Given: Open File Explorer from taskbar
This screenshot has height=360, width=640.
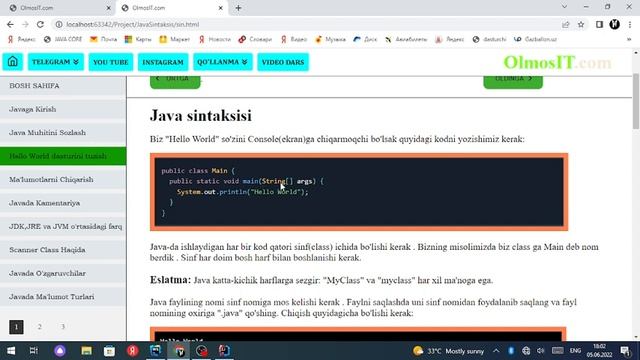Looking at the screenshot, I should (x=87, y=351).
